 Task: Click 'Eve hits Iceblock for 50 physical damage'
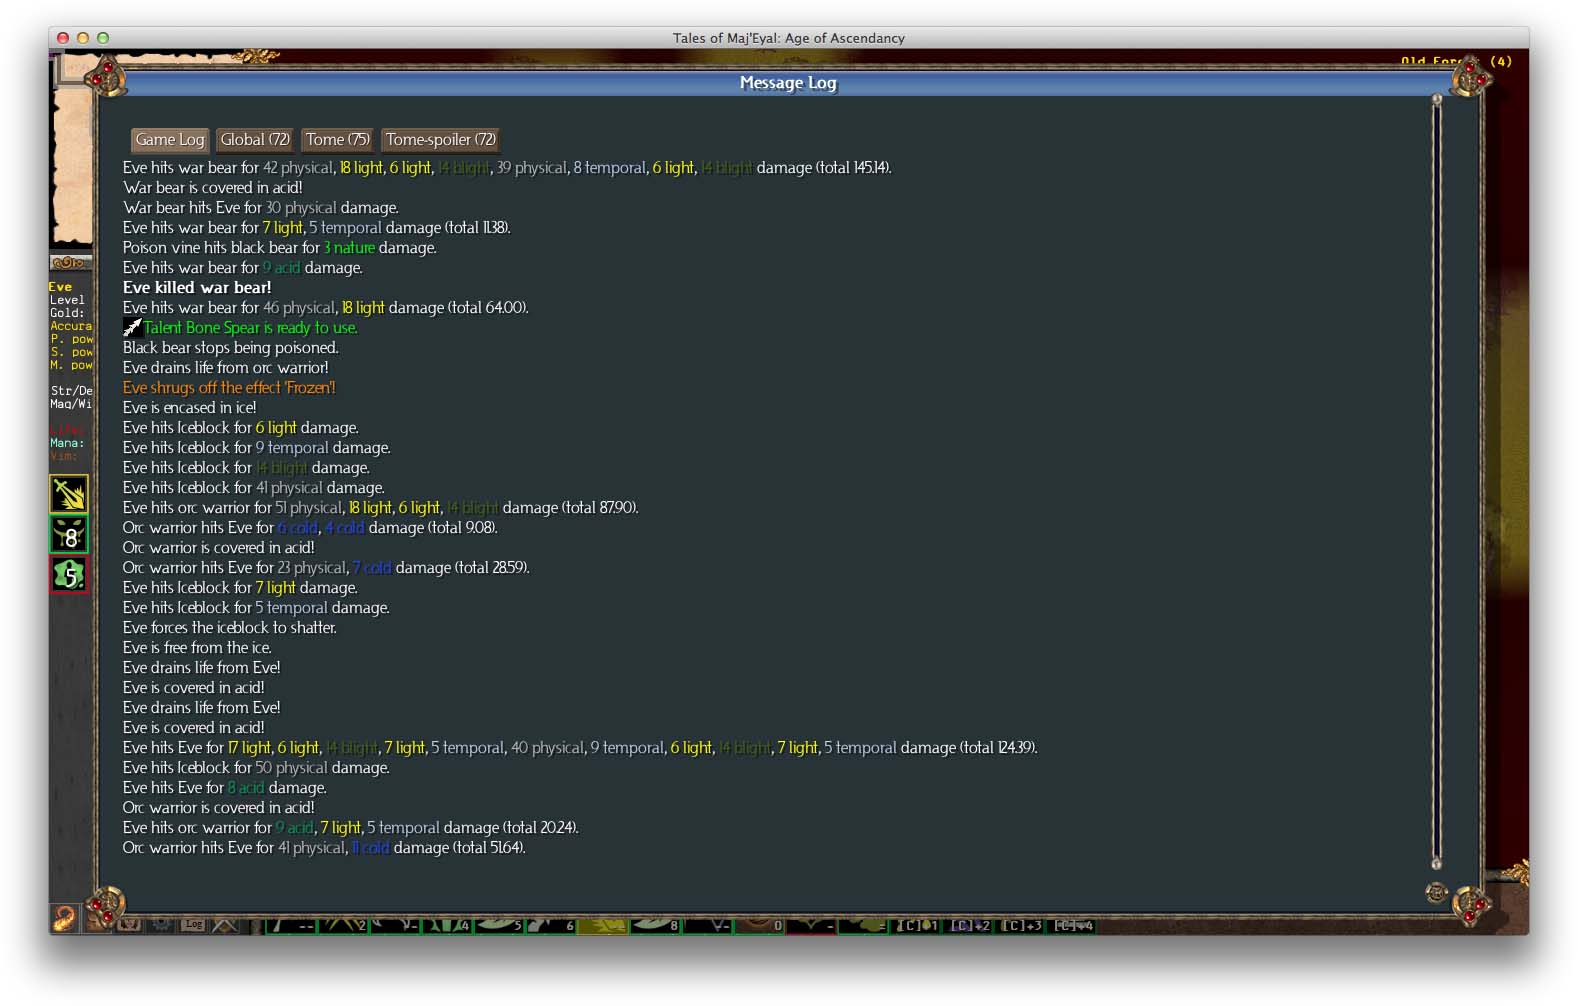click(x=256, y=768)
